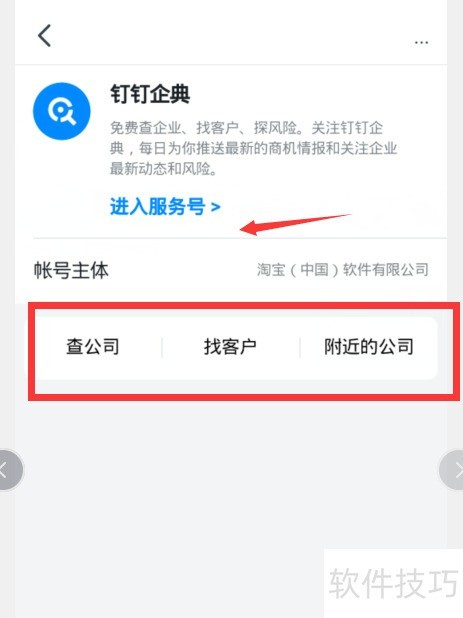Select the 找客户 menu item

[231, 347]
